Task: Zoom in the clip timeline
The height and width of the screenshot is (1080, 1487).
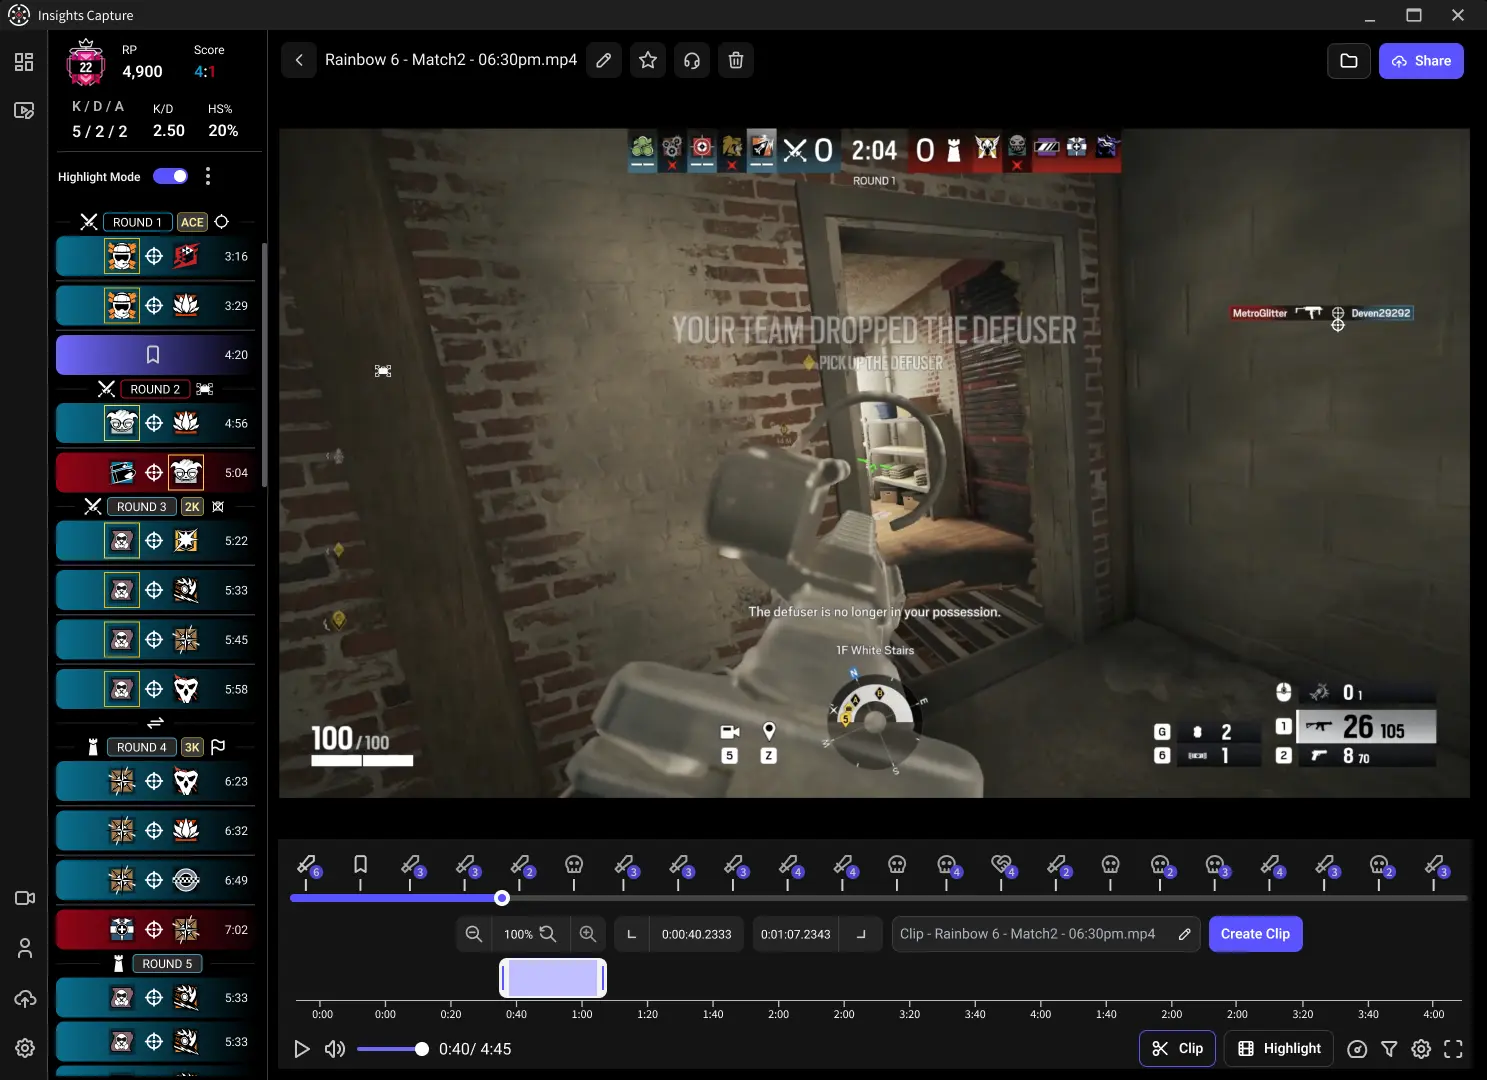Action: (x=588, y=934)
